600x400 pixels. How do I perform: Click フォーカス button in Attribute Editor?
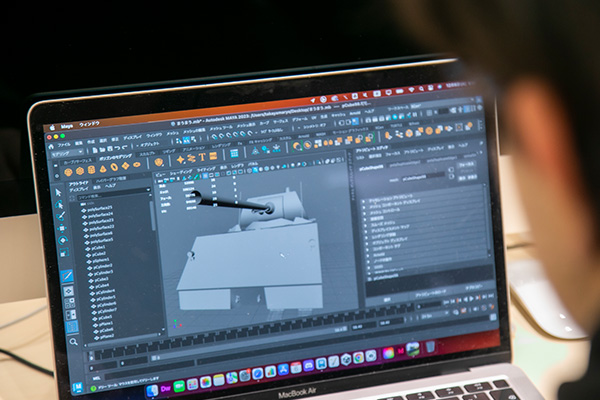[x=466, y=164]
